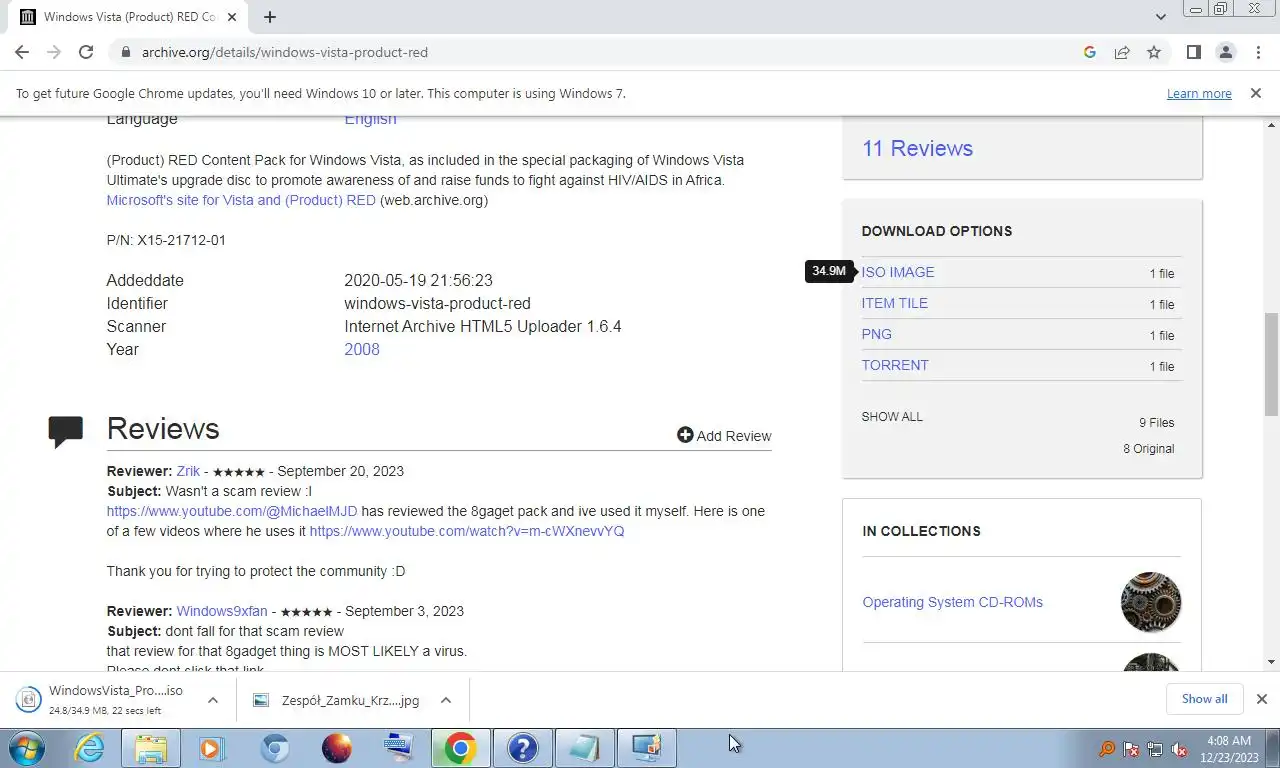
Task: Download the ISO IMAGE option
Action: coord(898,272)
